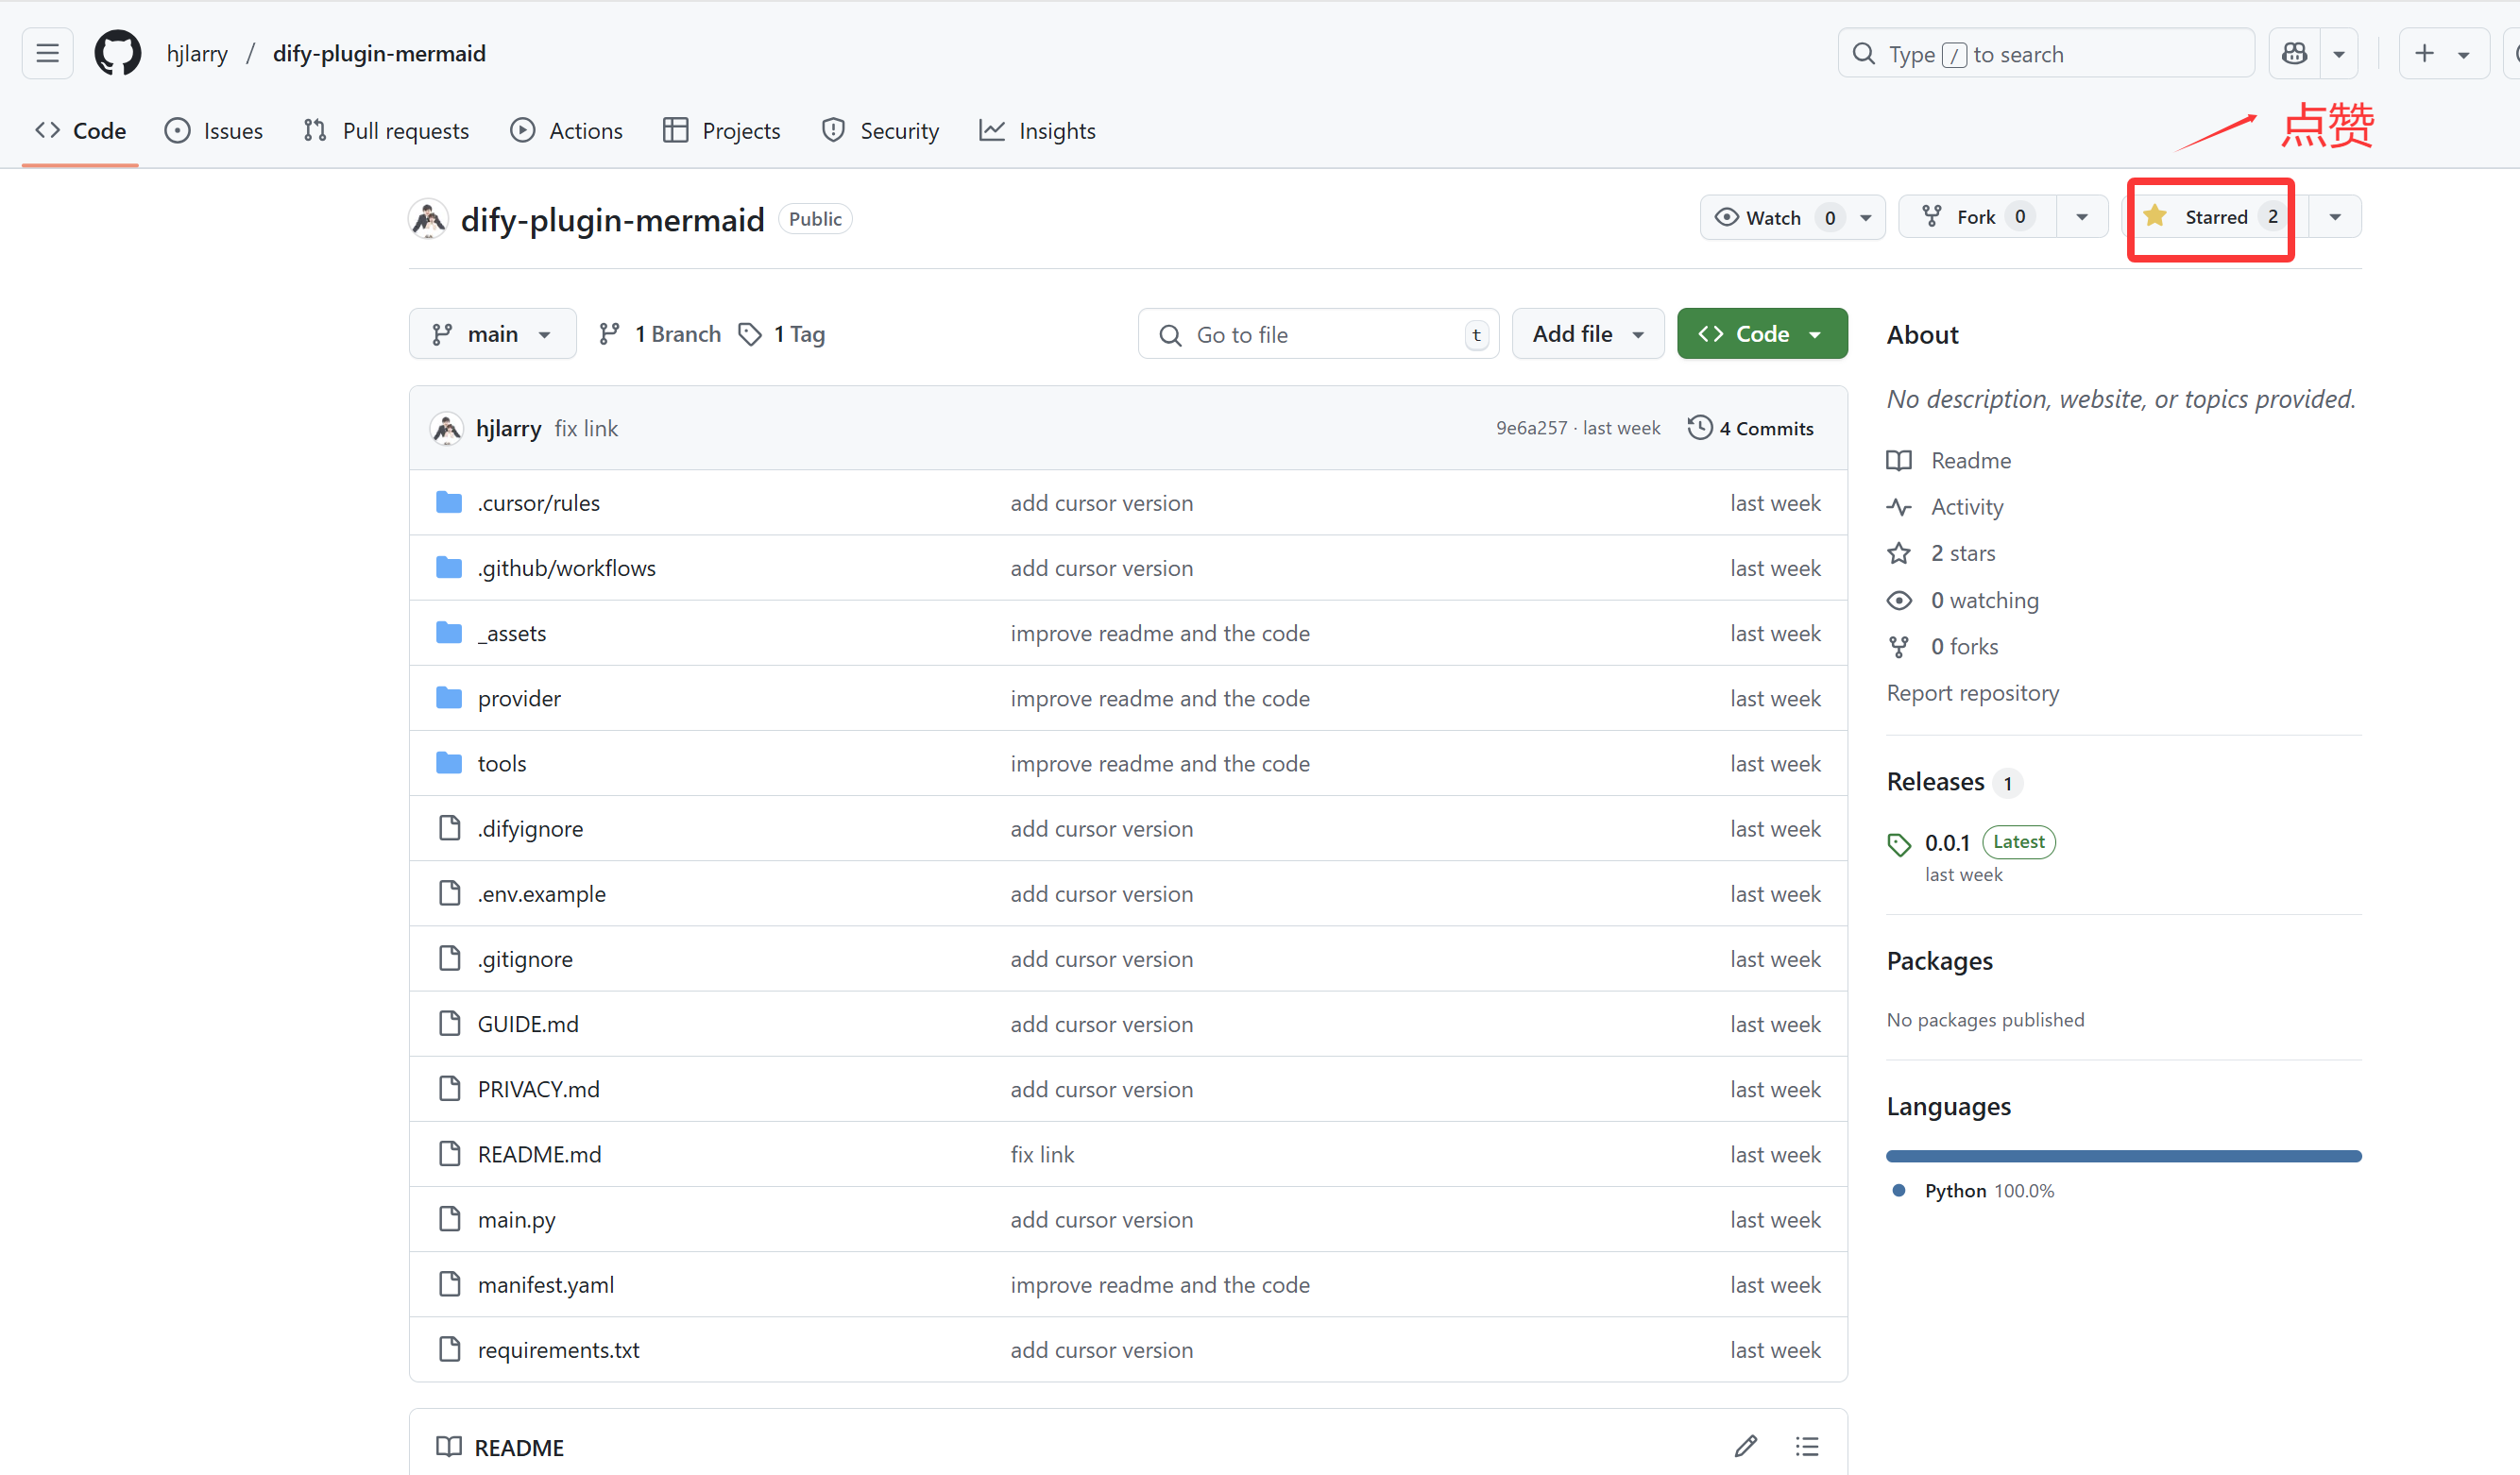Screen dimensions: 2520x1475
Task: Click the commit history clock icon
Action: [x=1699, y=427]
